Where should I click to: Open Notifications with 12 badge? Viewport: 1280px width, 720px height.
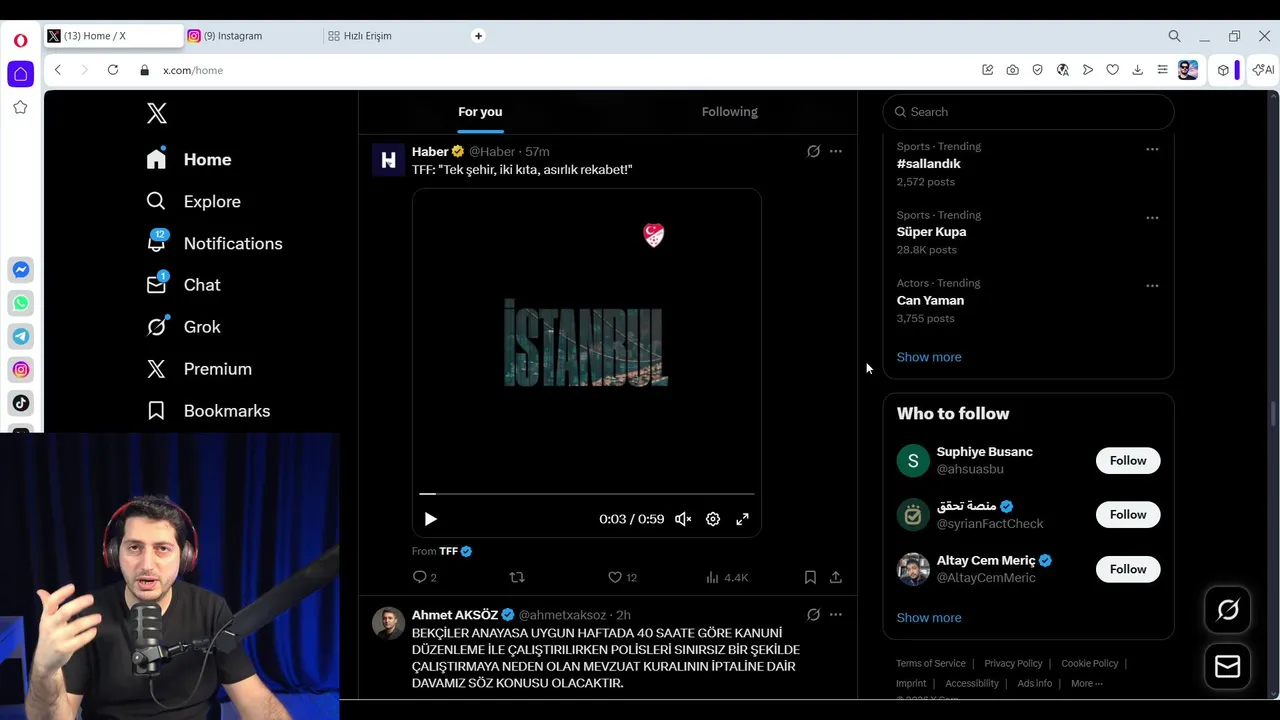pyautogui.click(x=214, y=243)
